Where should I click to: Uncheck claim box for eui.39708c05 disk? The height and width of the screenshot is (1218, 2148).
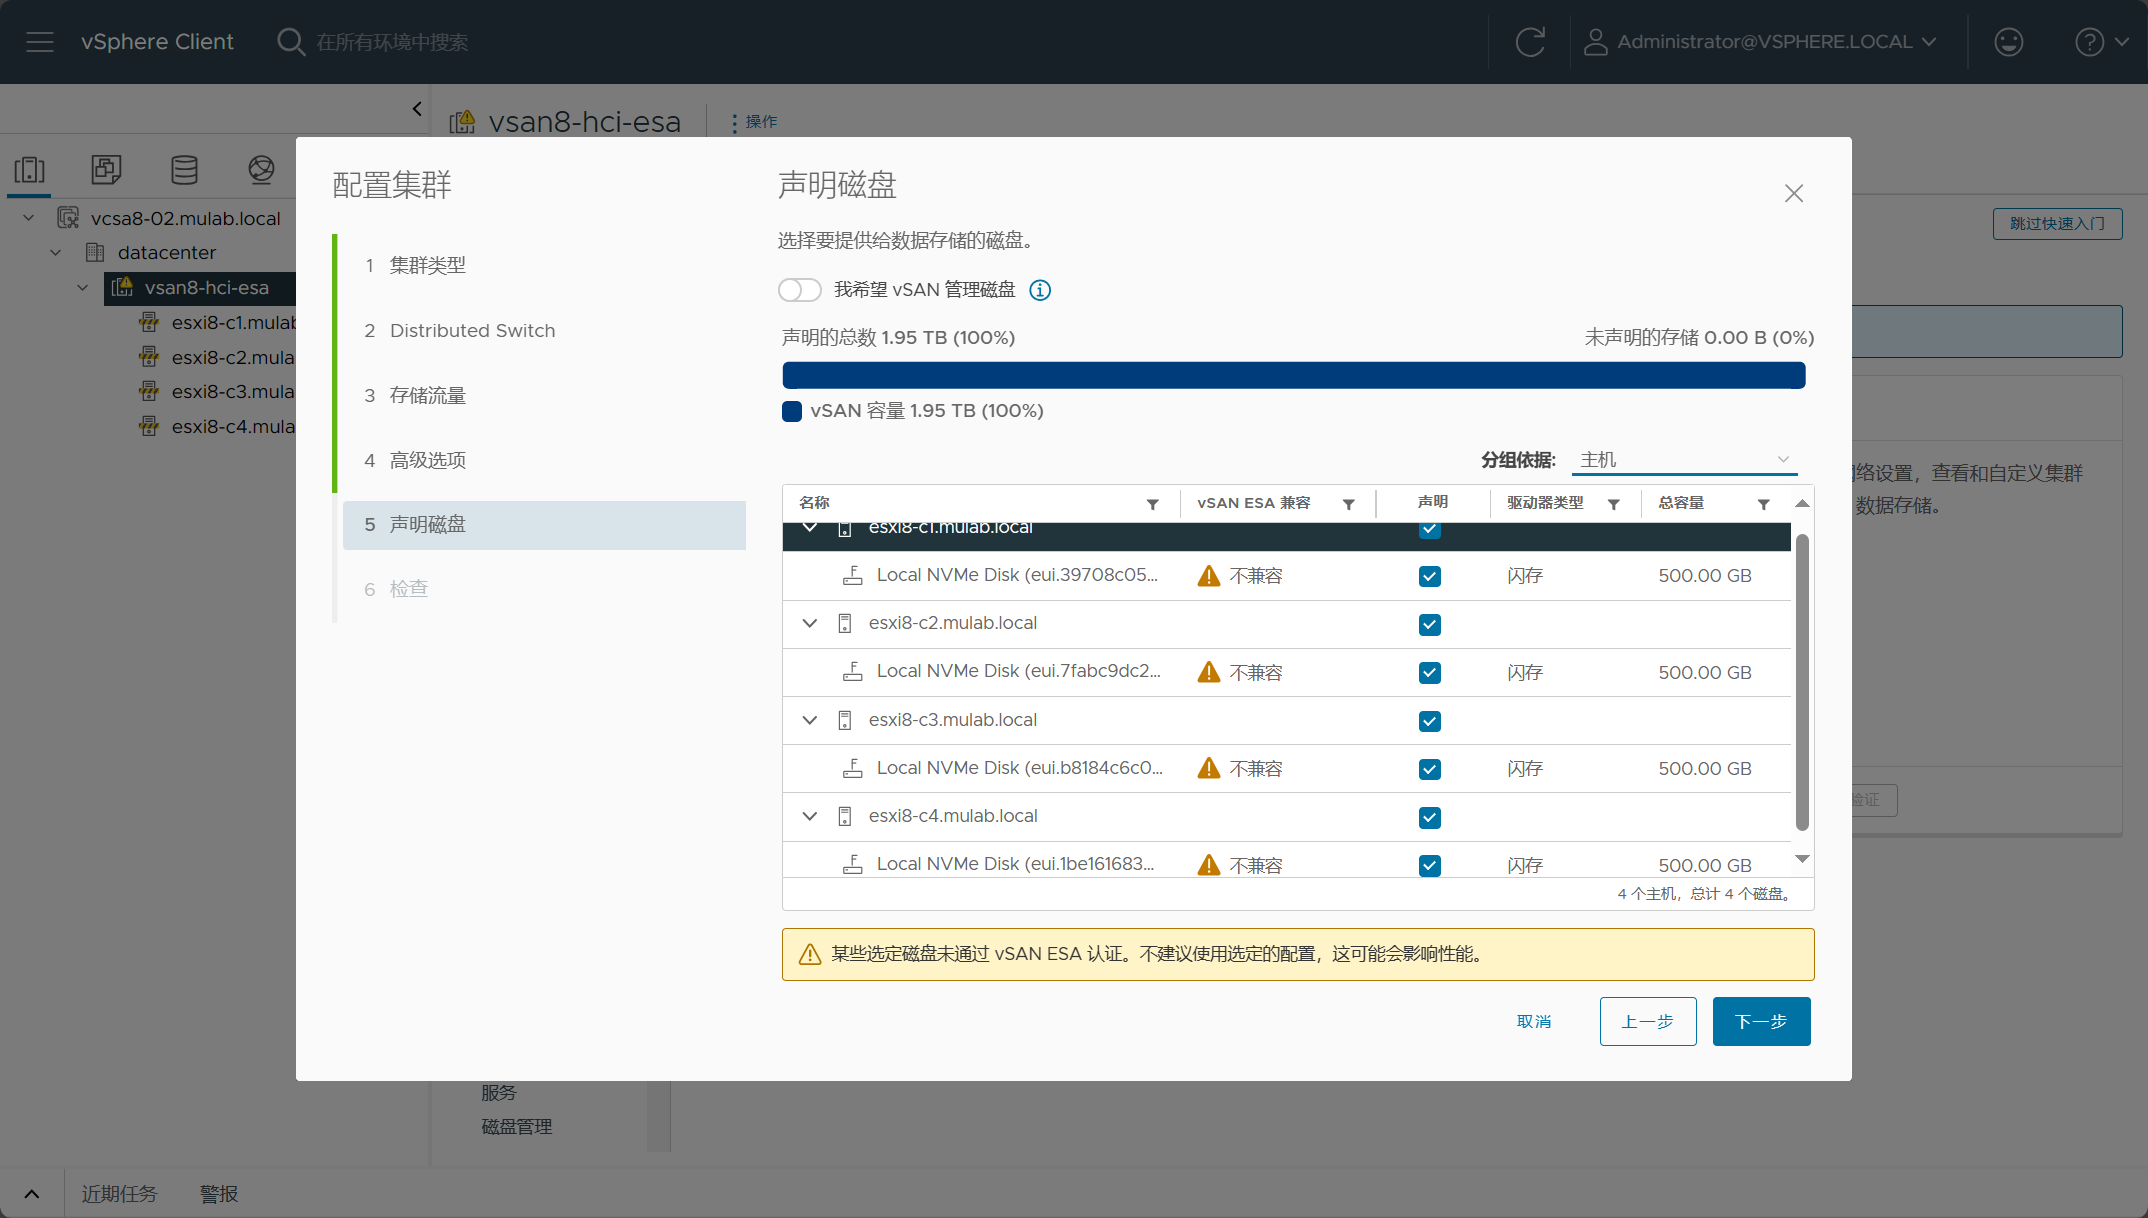[x=1430, y=576]
